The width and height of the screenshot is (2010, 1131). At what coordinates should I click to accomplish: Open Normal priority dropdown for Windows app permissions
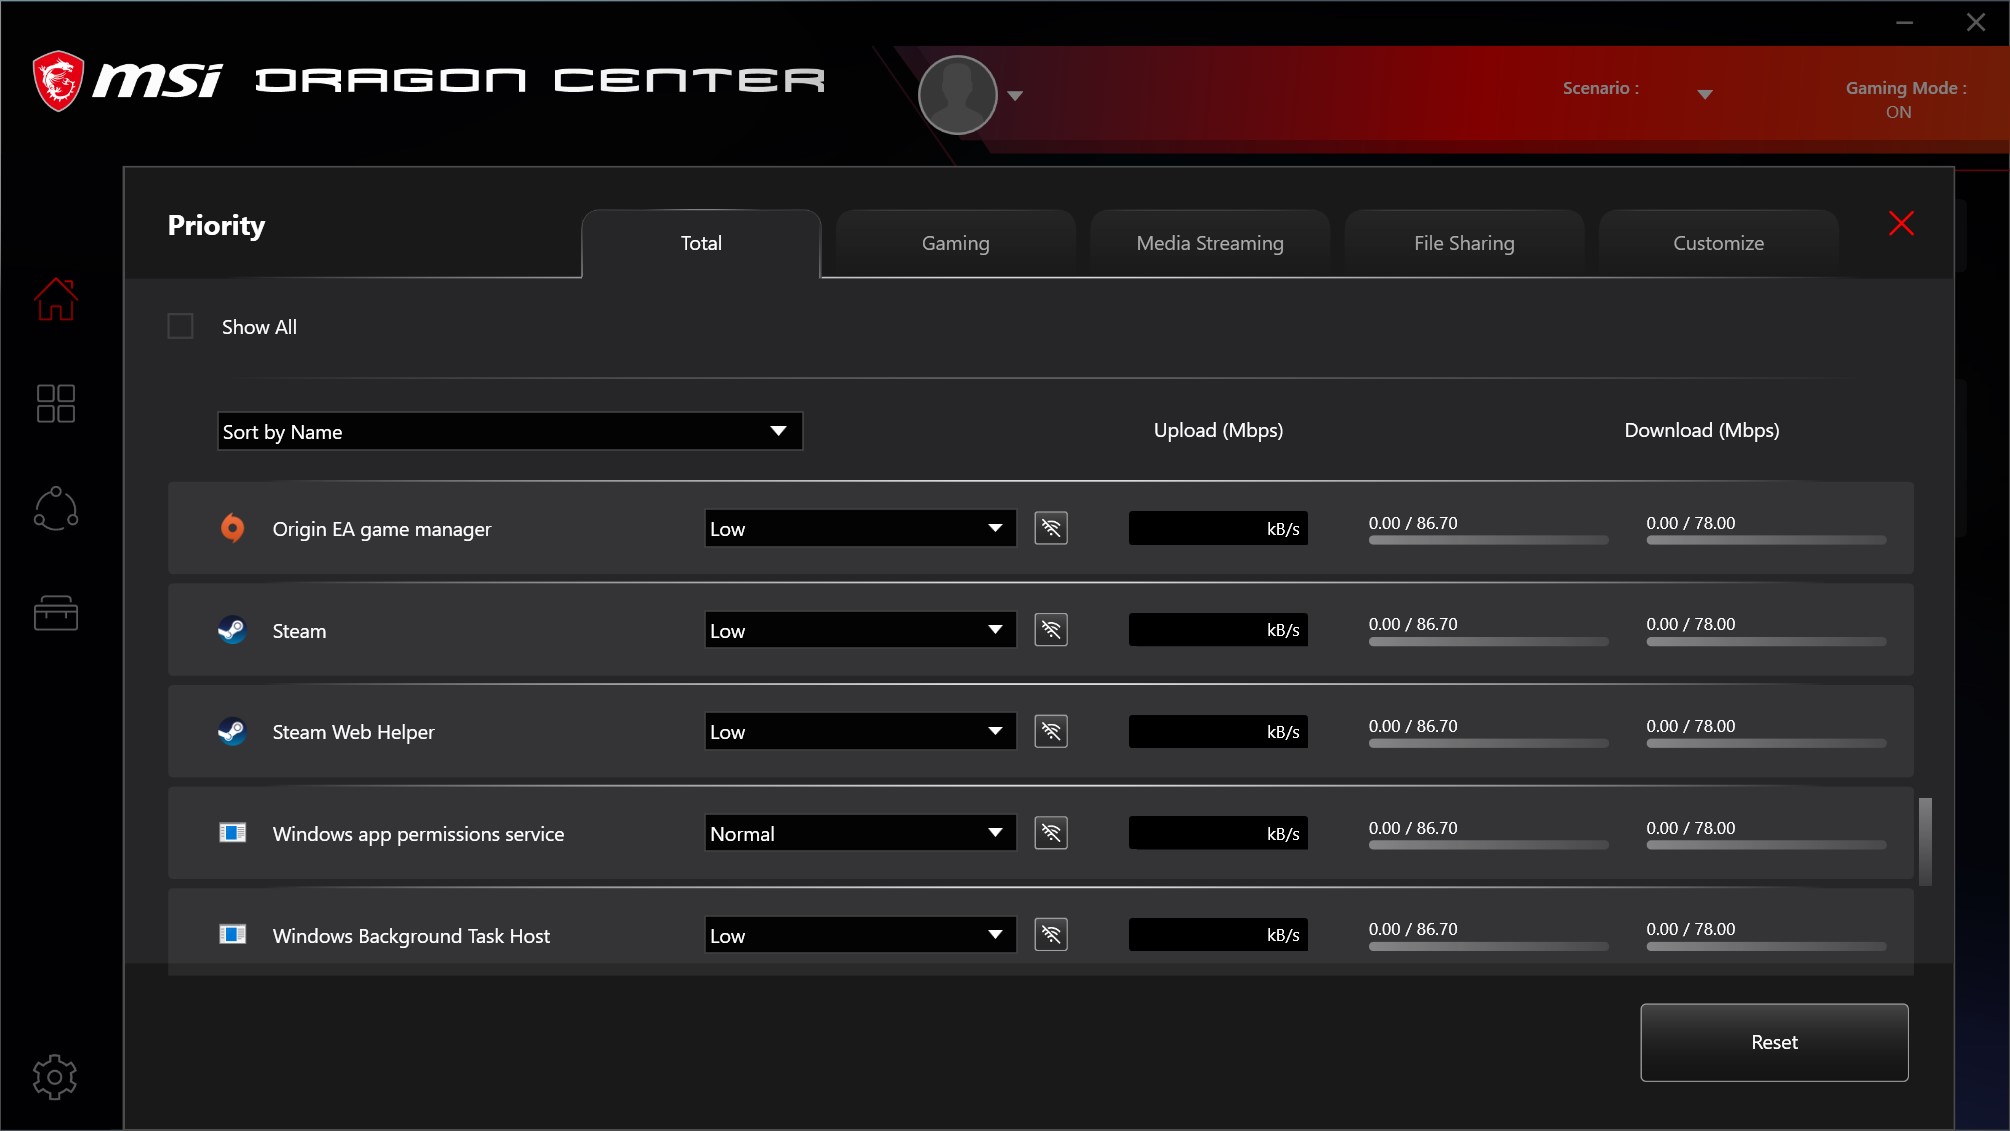coord(860,833)
